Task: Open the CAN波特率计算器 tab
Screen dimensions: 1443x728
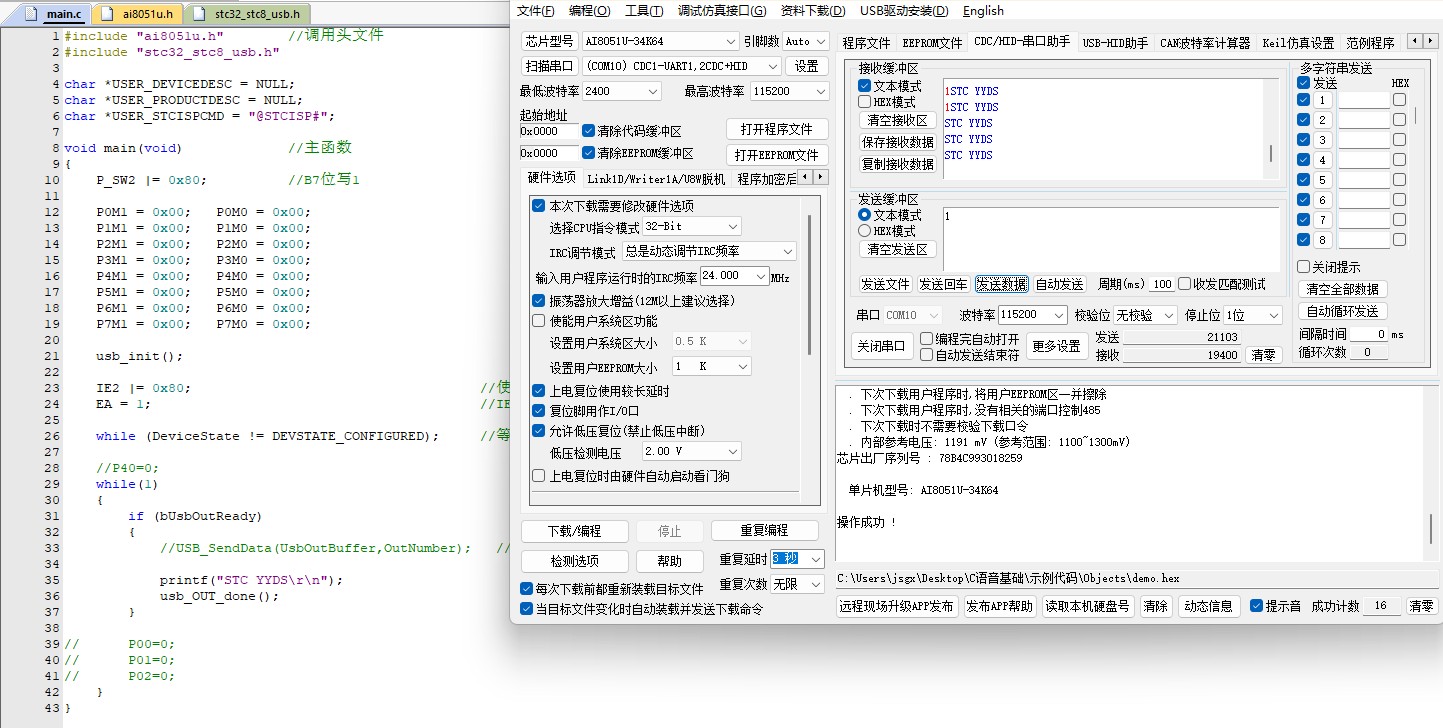Action: [x=1205, y=43]
